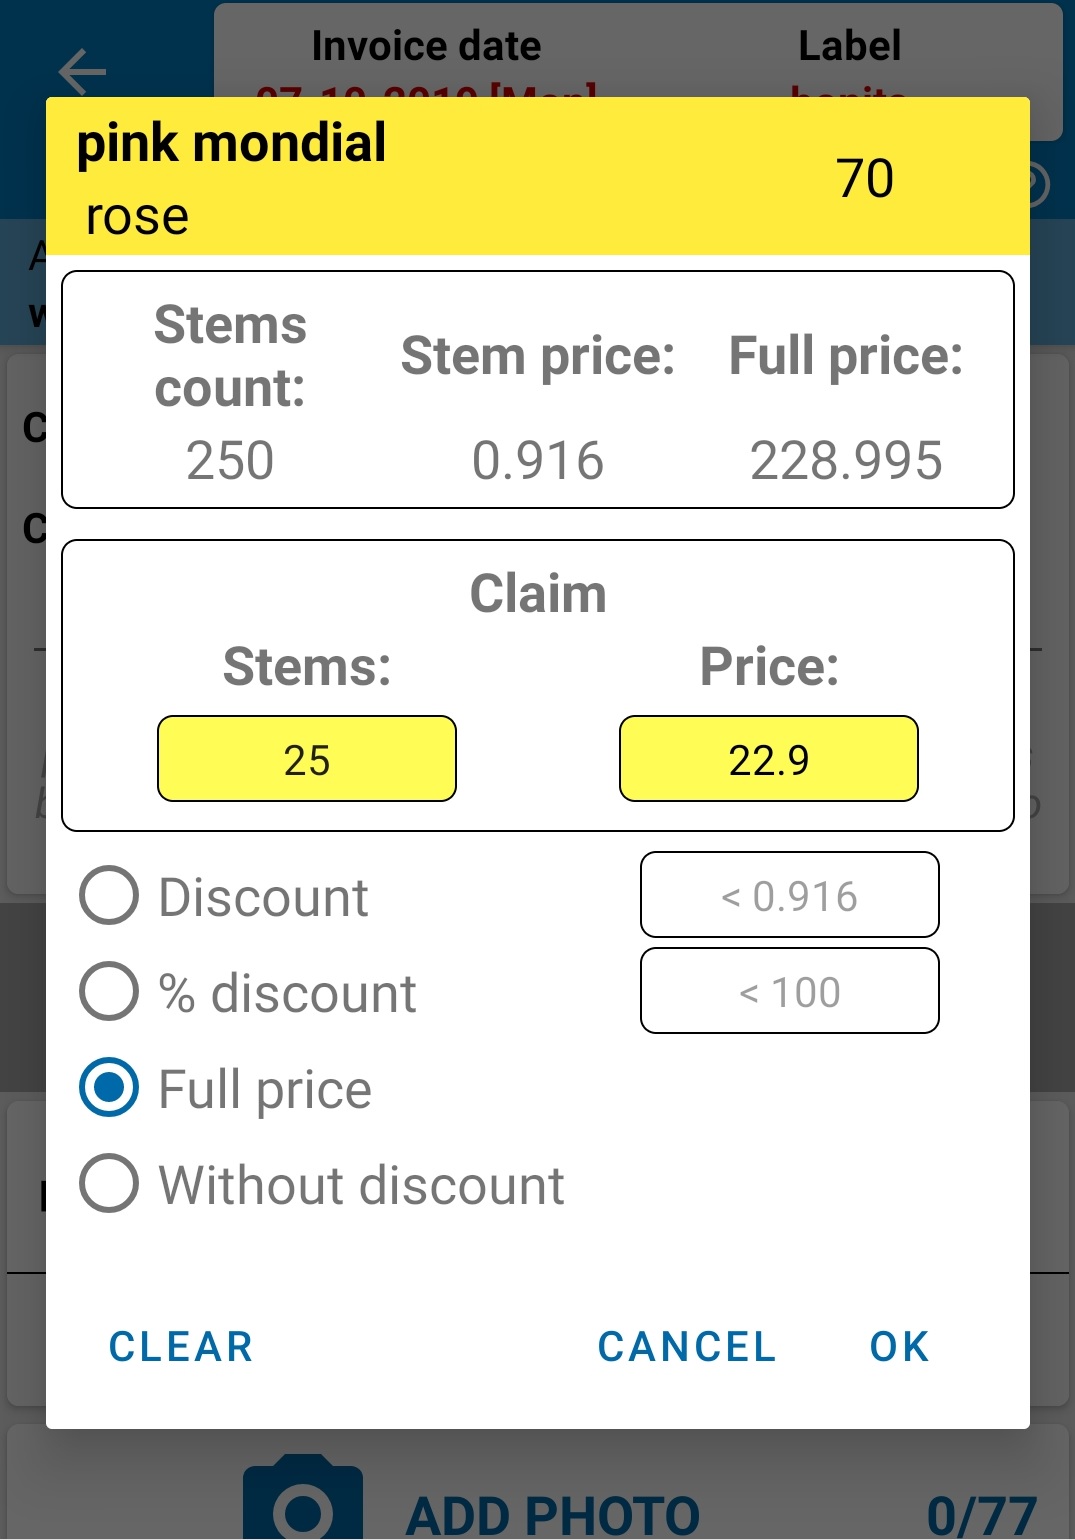Tap the ADD PHOTO label
Image resolution: width=1075 pixels, height=1540 pixels.
pos(552,1514)
